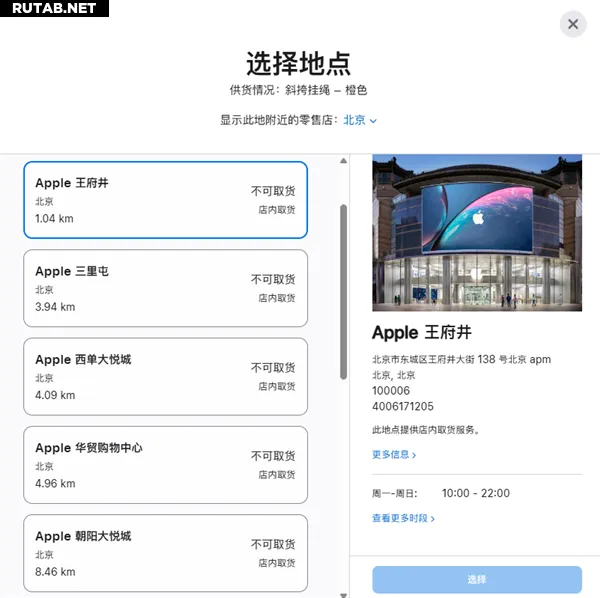Viewport: 600px width, 598px height.
Task: Select the Apple 西单大悦城 store card
Action: 165,376
